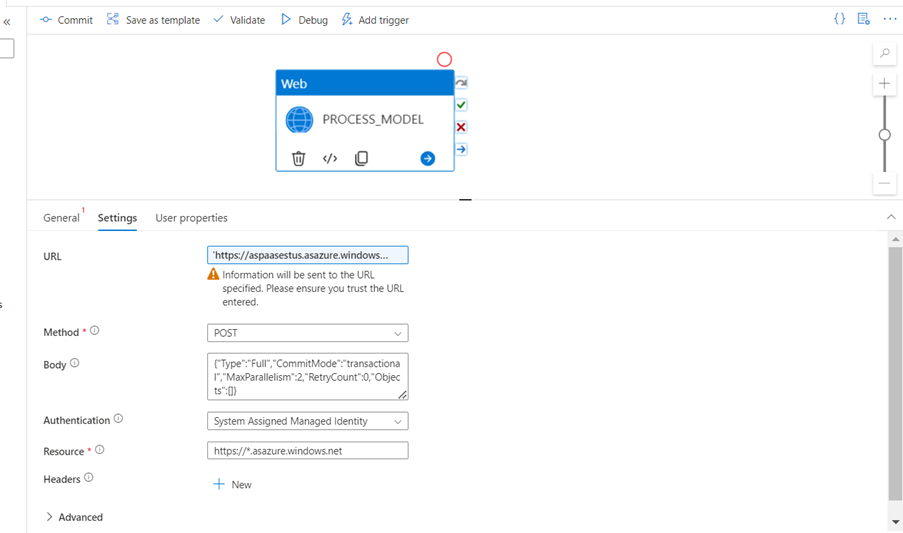This screenshot has width=903, height=533.
Task: Clone the PROCESS_MODEL activity with copy icon
Action: pos(361,158)
